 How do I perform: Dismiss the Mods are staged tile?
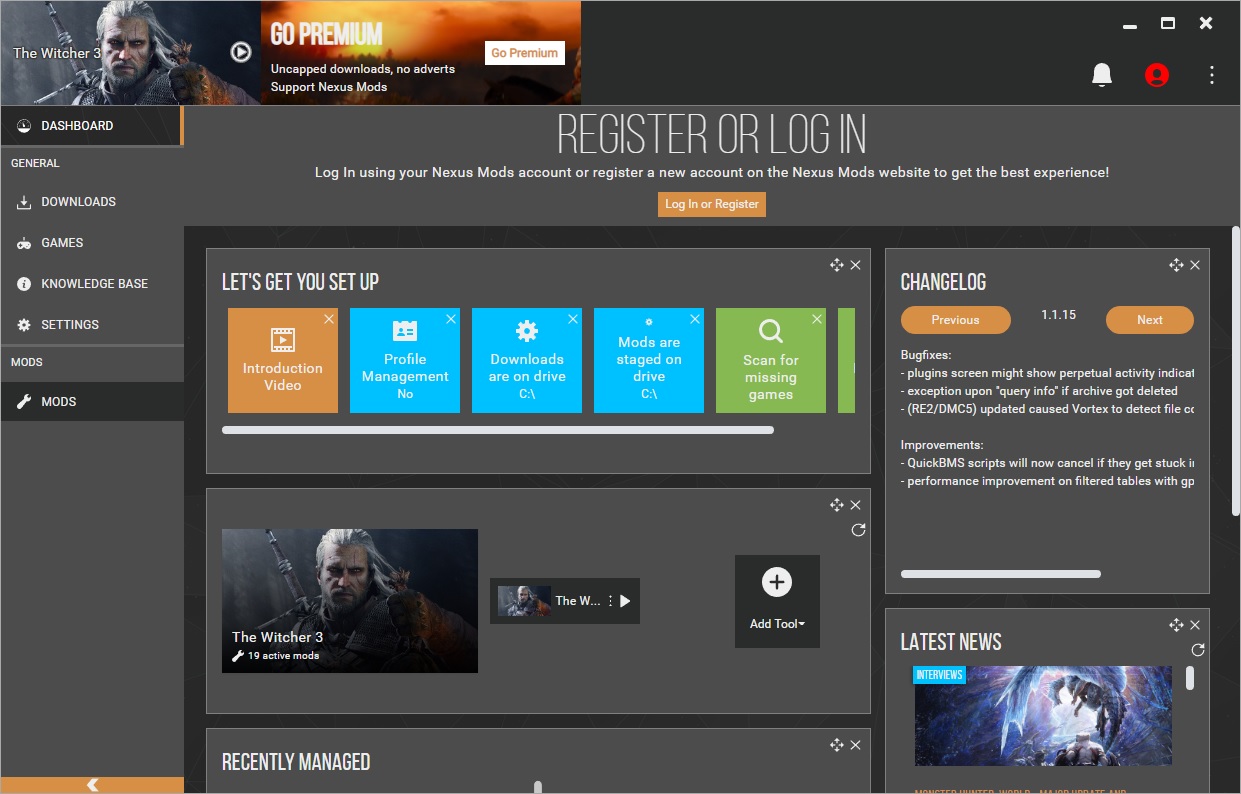(x=695, y=319)
